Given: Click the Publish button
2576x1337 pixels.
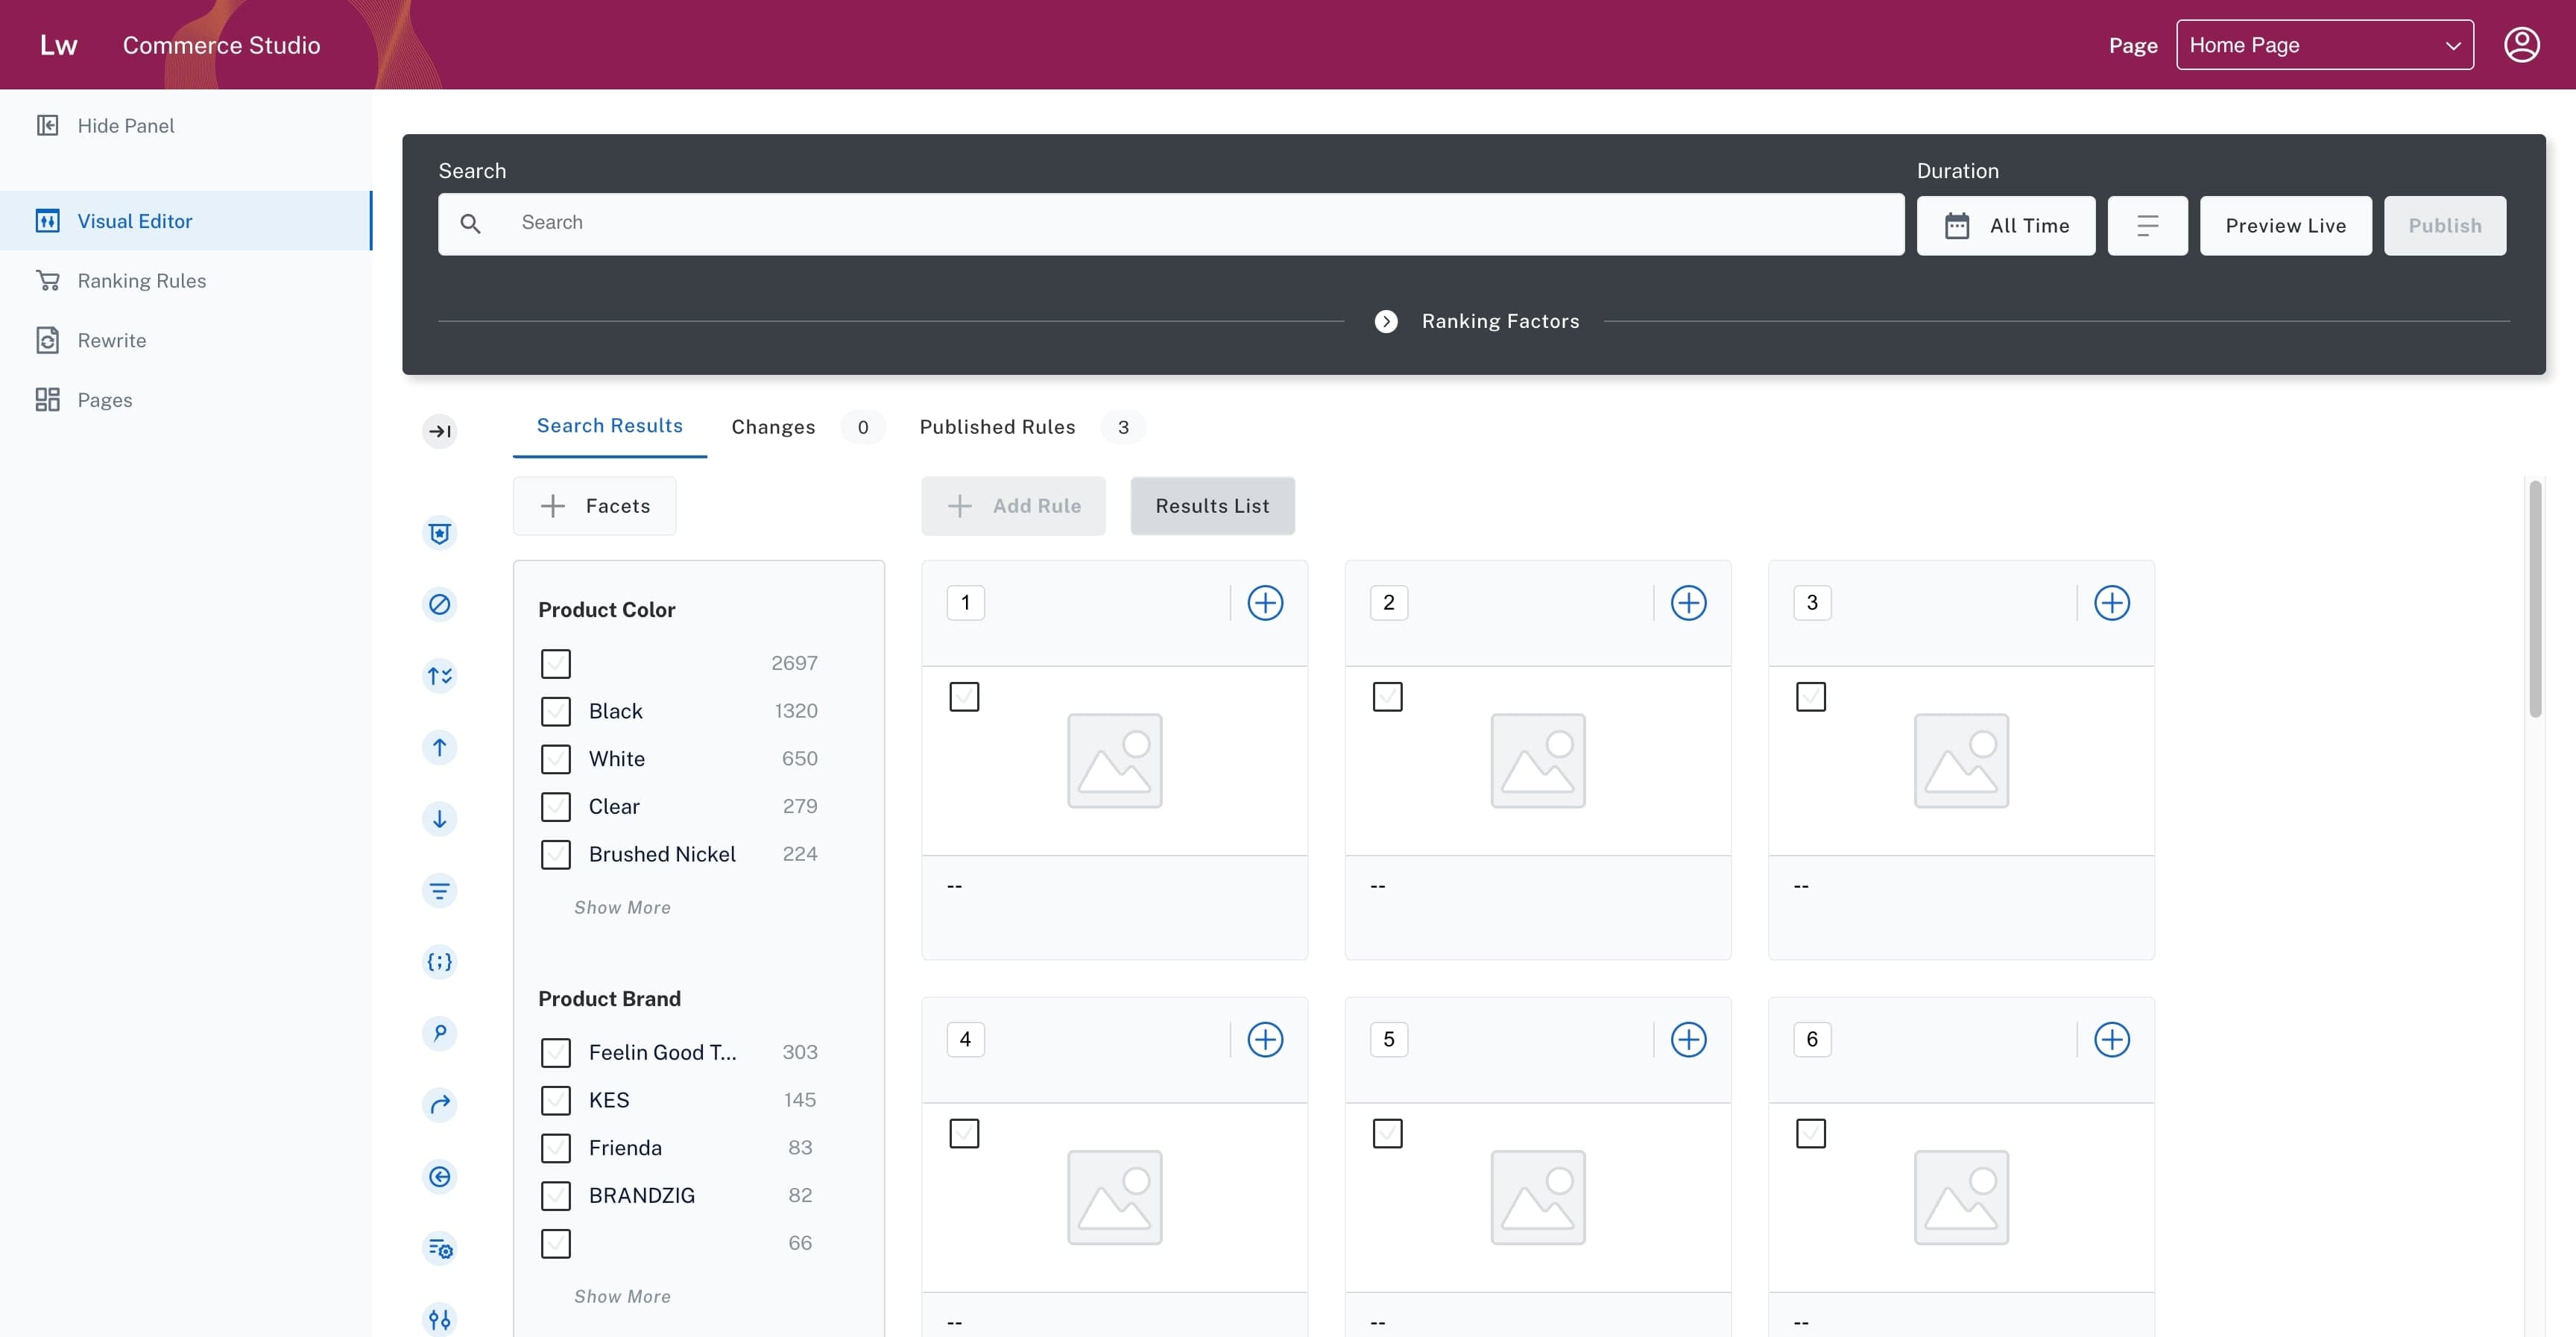Looking at the screenshot, I should click(x=2445, y=226).
